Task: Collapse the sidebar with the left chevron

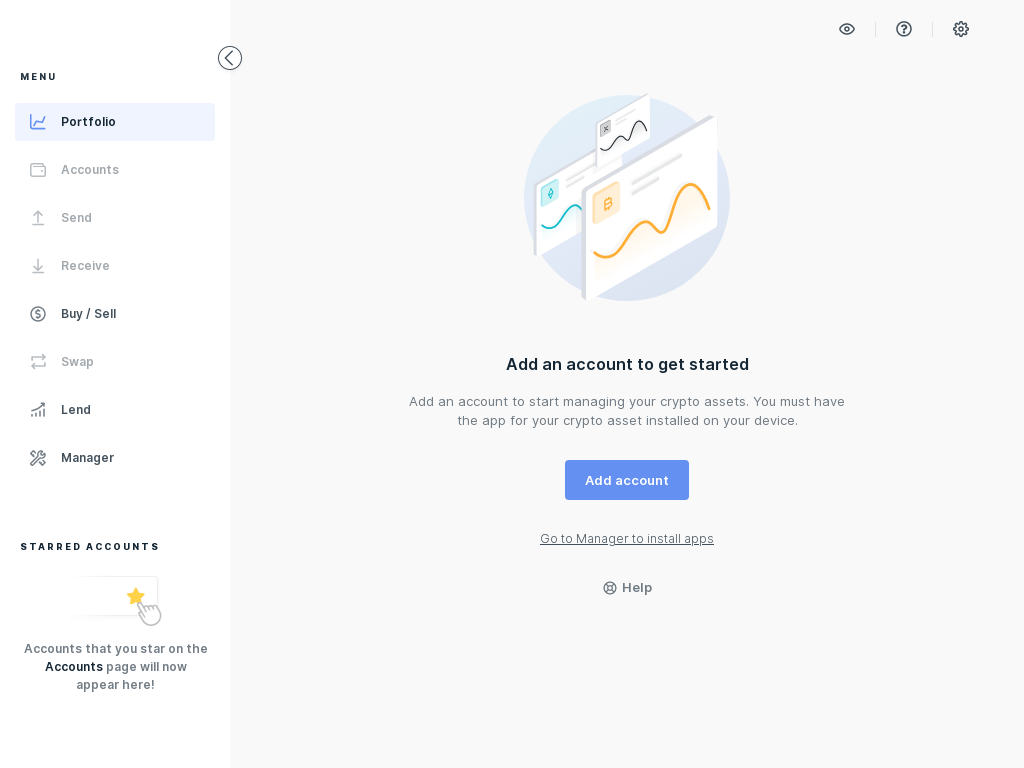Action: [229, 57]
